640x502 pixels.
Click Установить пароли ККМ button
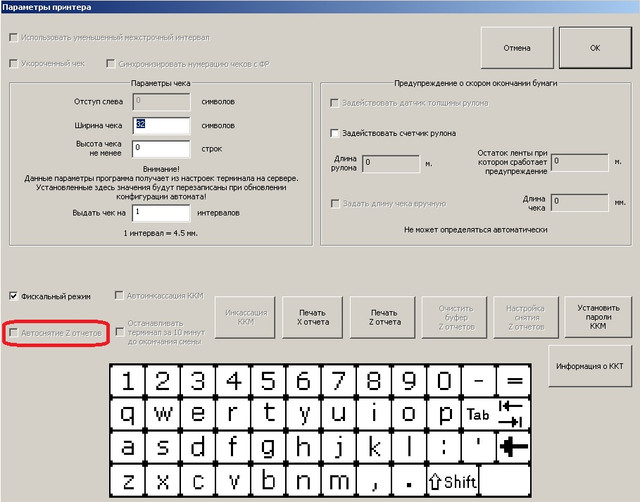(x=598, y=317)
